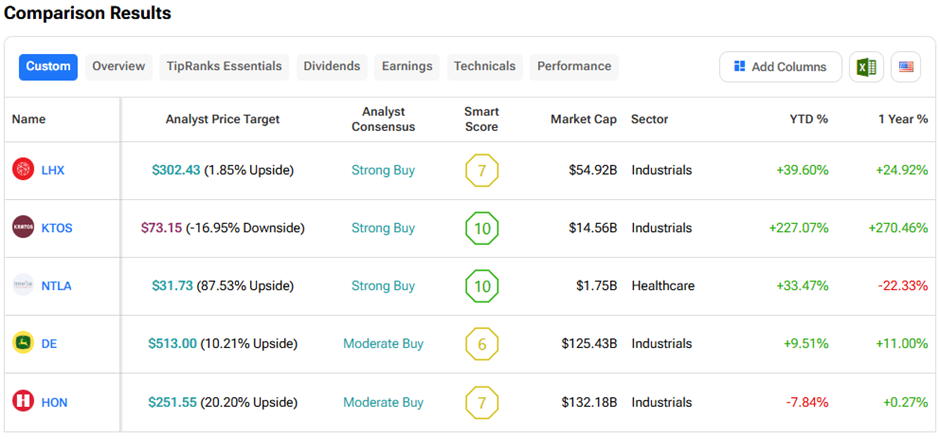The image size is (940, 439).
Task: Click DE price target $513.00
Action: pyautogui.click(x=173, y=344)
